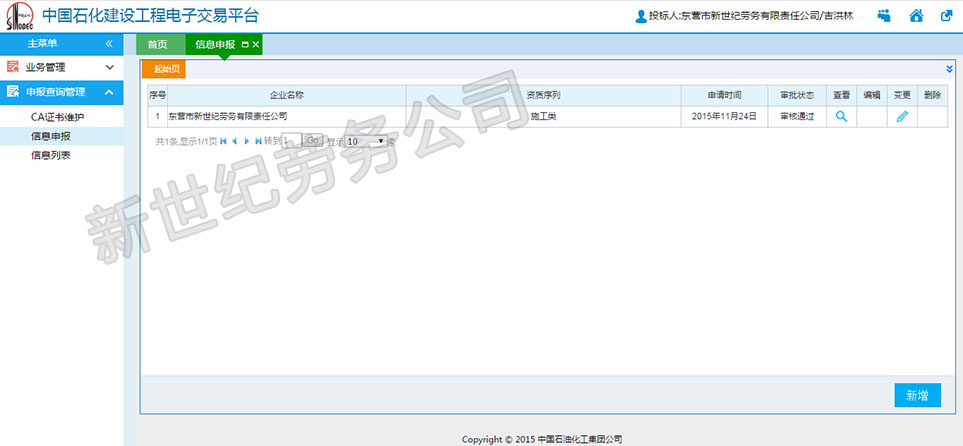The width and height of the screenshot is (963, 446).
Task: Collapse main menu with double-chevron icon
Action: tap(109, 44)
